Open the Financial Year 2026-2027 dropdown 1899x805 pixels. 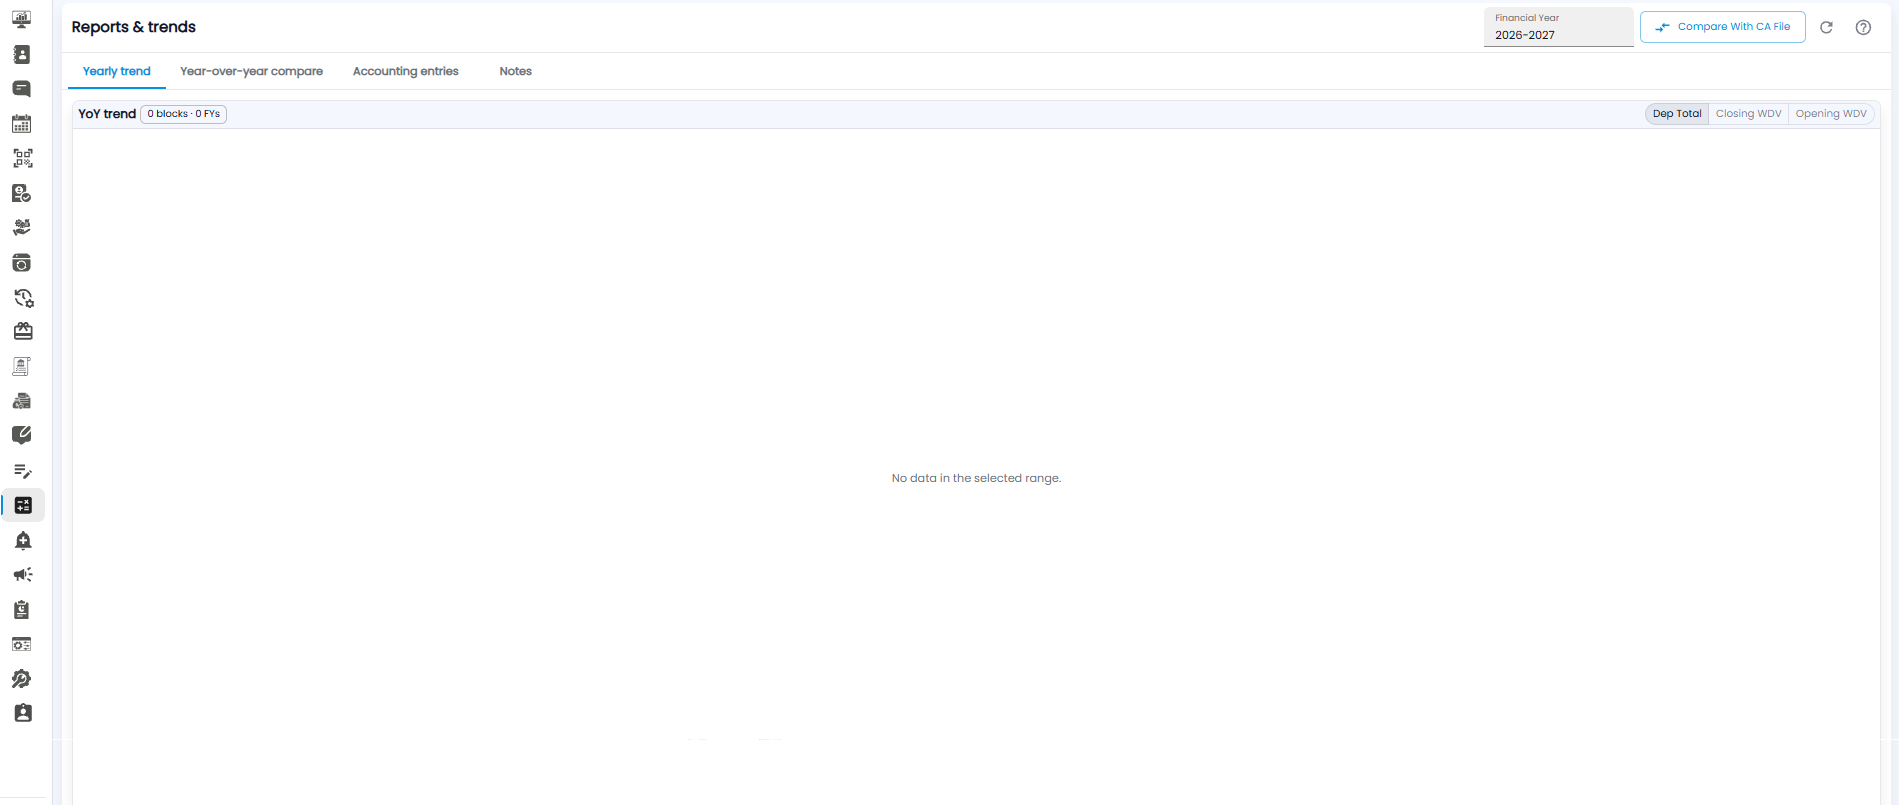click(x=1558, y=27)
